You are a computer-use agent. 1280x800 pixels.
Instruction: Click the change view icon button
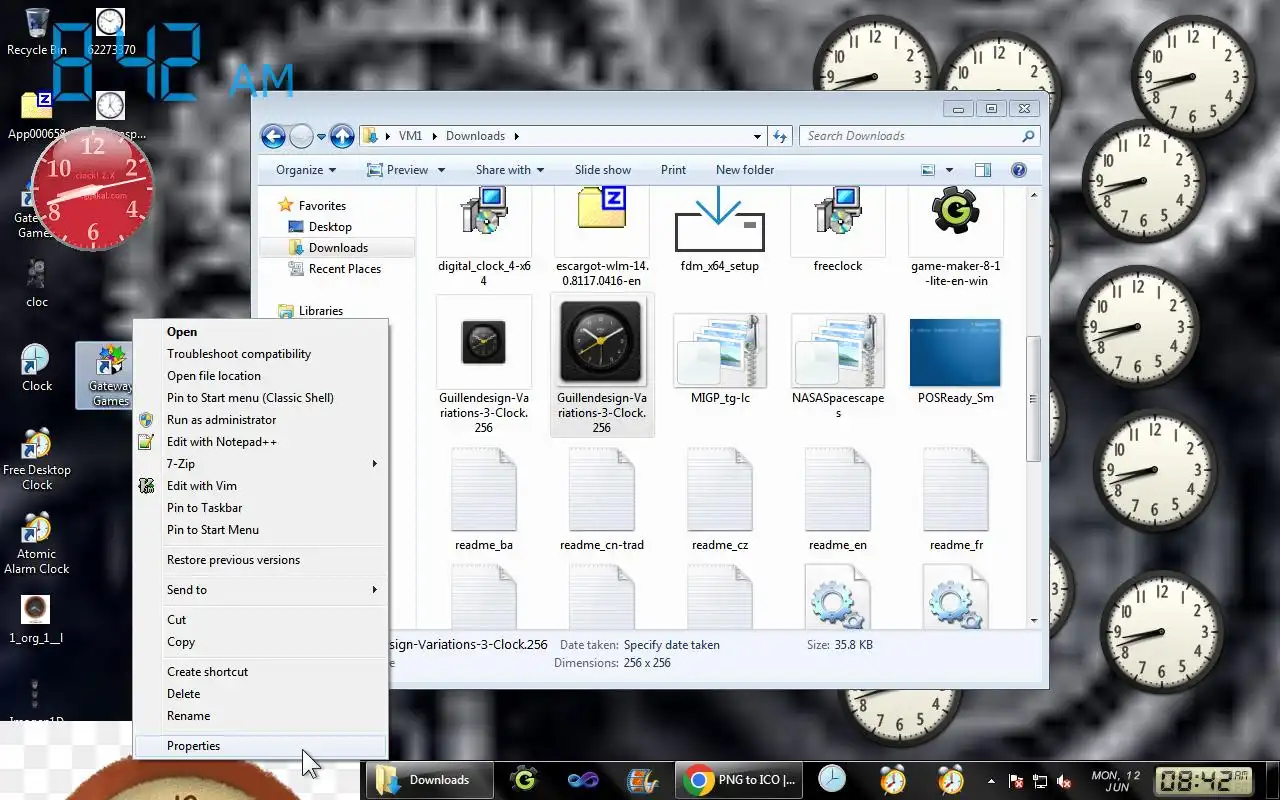928,170
